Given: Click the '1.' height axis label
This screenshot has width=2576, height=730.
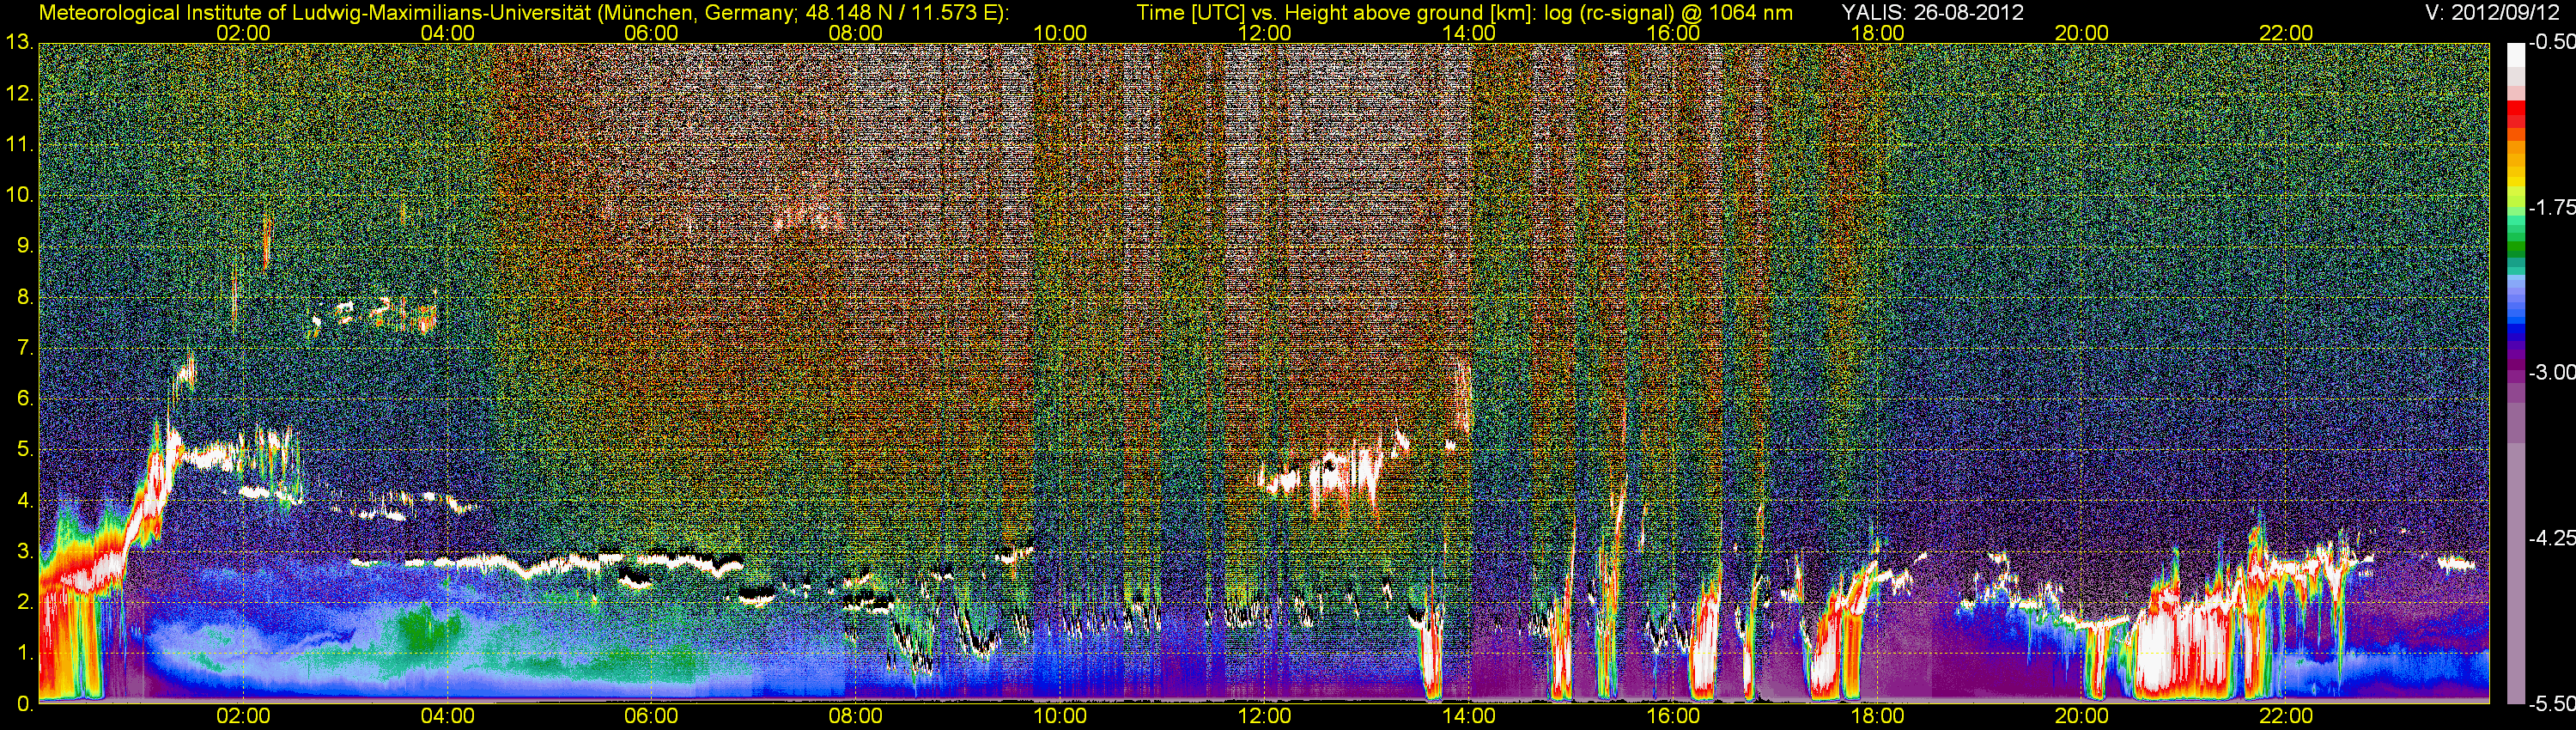Looking at the screenshot, I should point(24,653).
